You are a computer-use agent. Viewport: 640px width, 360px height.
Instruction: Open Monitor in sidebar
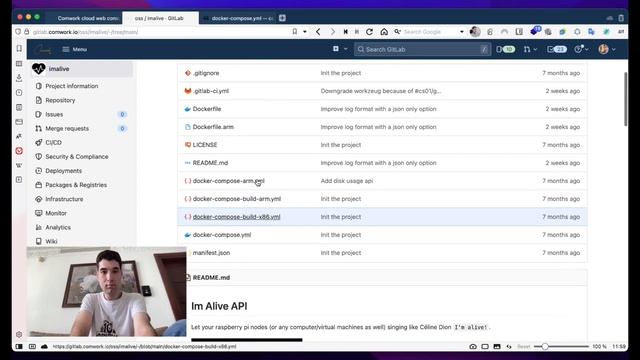pos(56,213)
